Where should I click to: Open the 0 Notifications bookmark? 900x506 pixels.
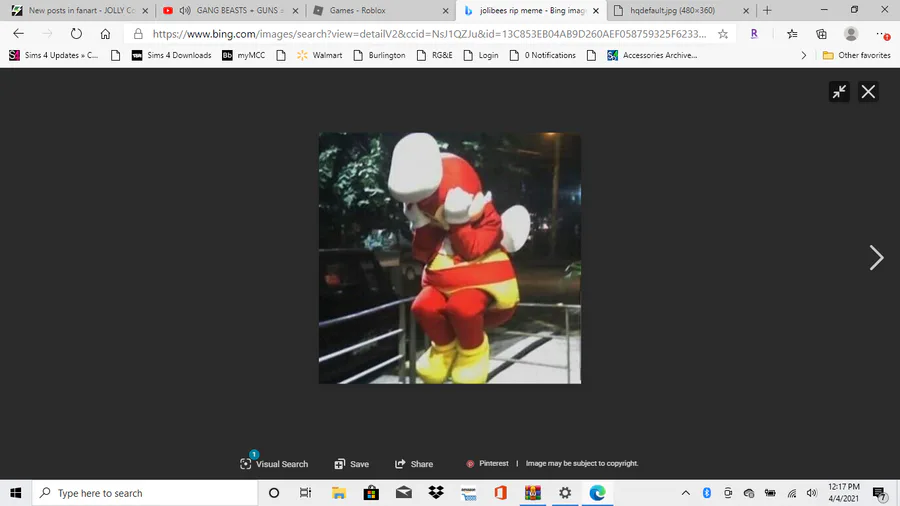[542, 55]
